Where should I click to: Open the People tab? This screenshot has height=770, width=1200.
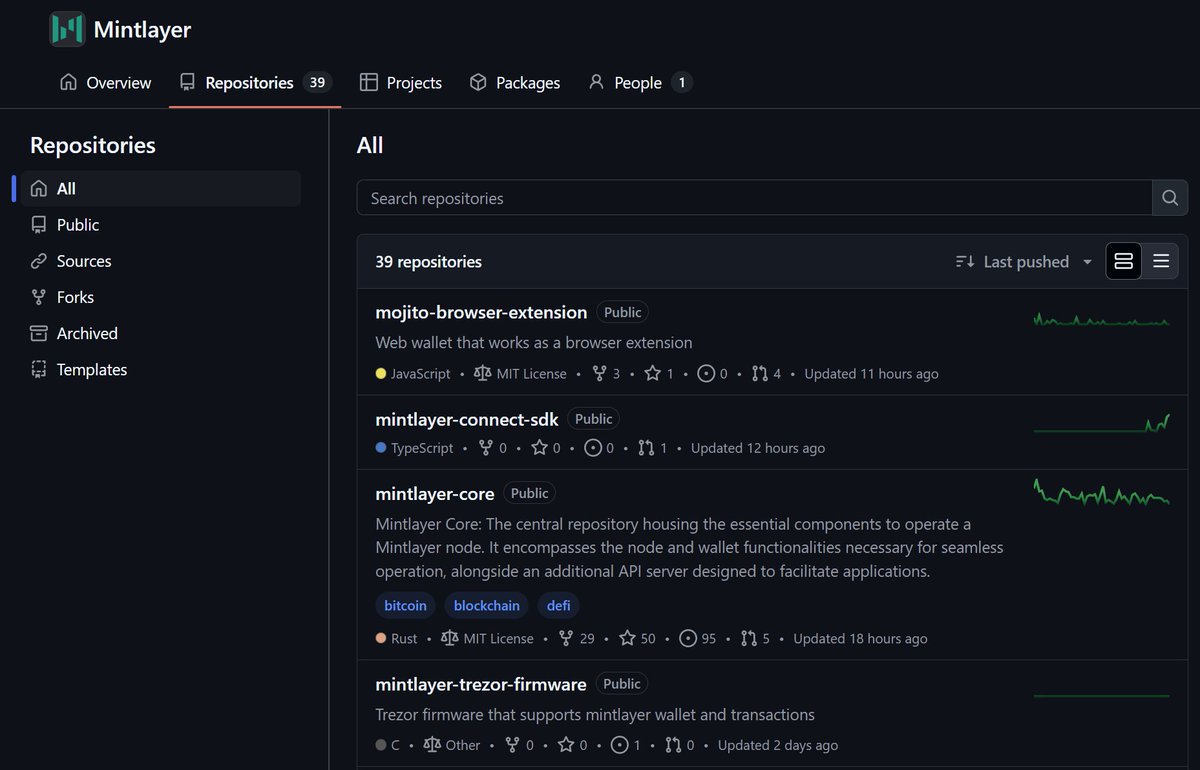[x=640, y=82]
